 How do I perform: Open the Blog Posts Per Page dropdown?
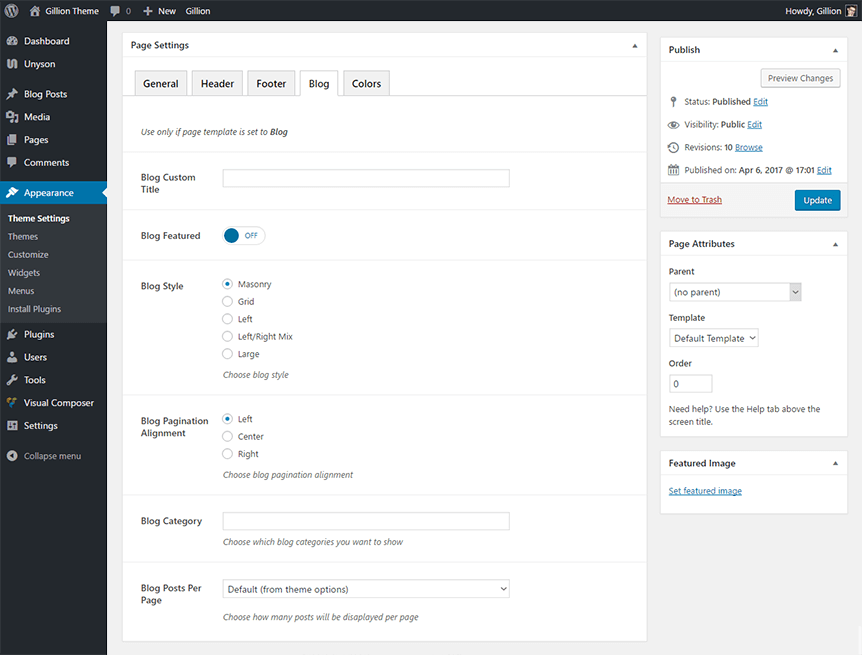point(366,590)
